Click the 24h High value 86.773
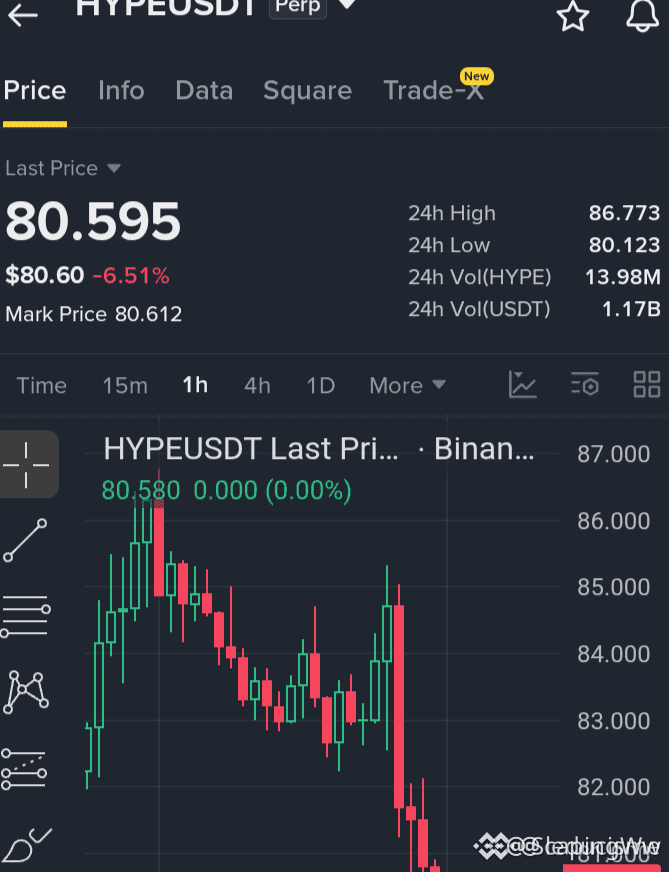The height and width of the screenshot is (872, 669). pyautogui.click(x=624, y=213)
